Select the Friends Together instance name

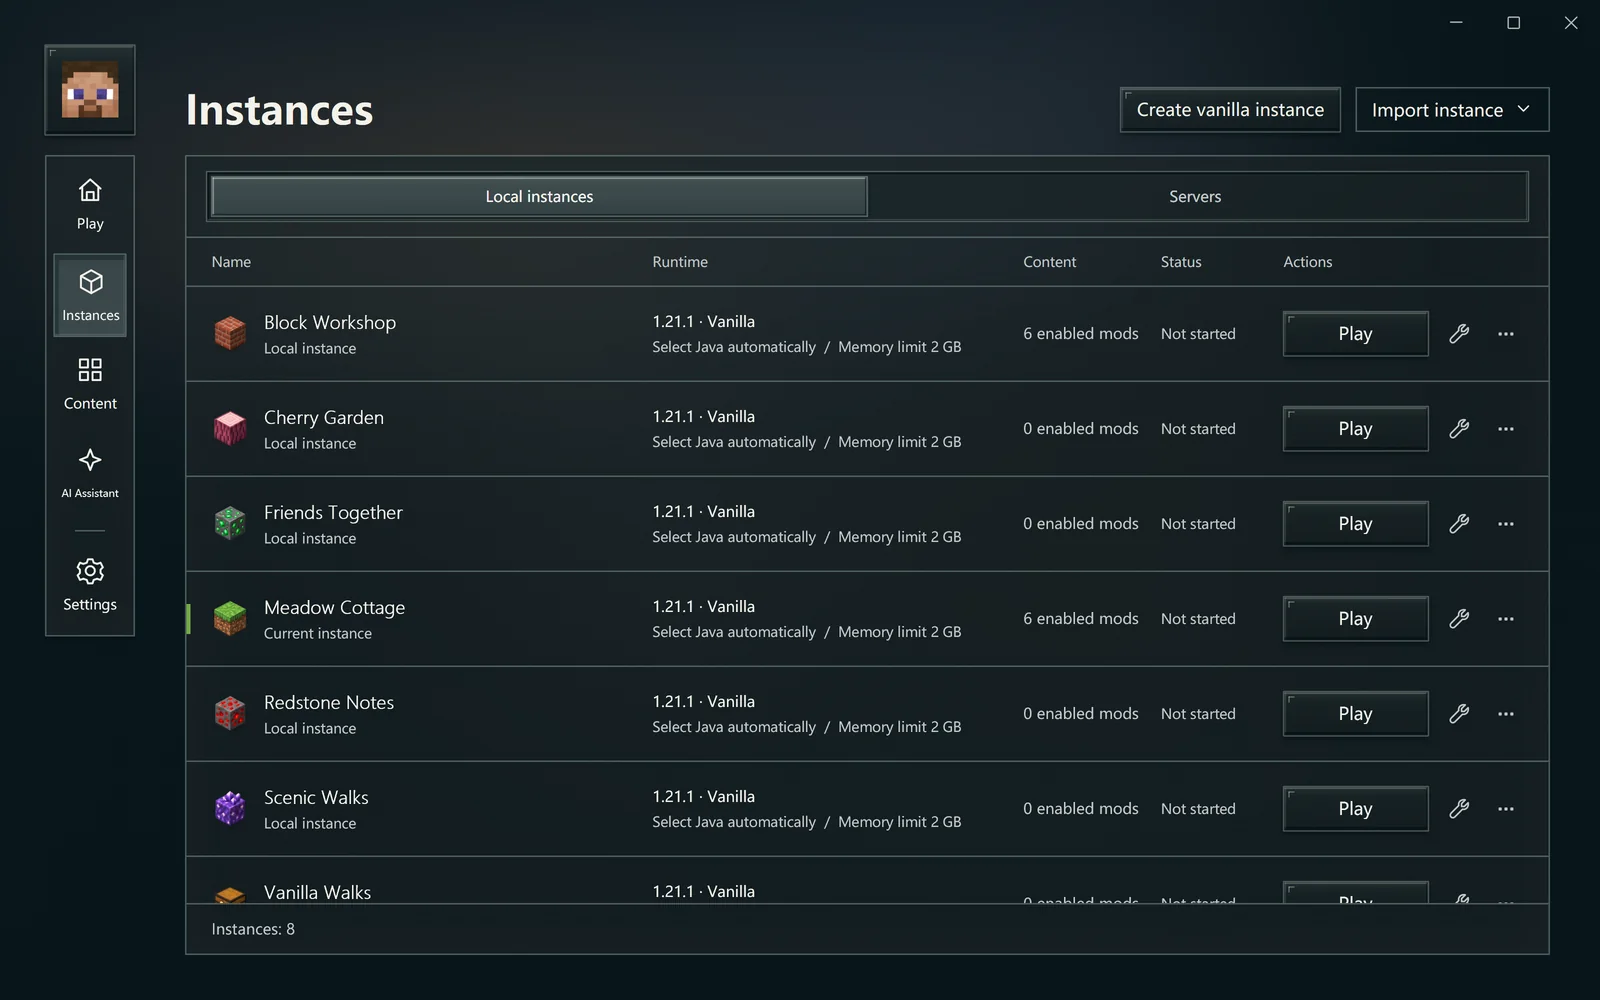point(333,512)
